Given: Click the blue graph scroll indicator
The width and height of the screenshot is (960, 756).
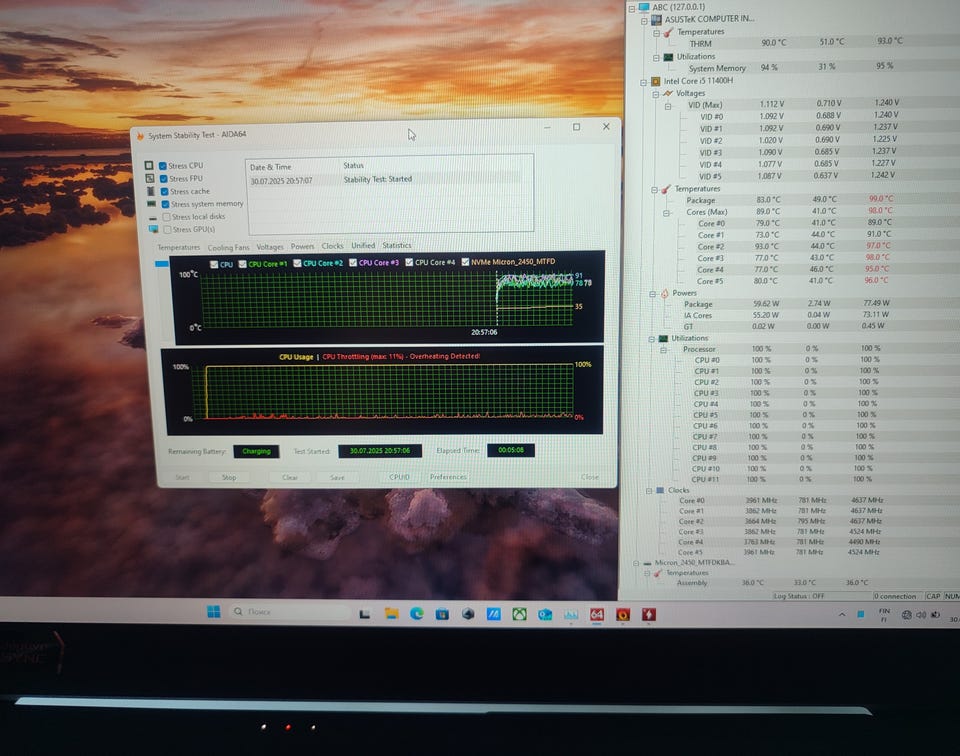Looking at the screenshot, I should 162,264.
